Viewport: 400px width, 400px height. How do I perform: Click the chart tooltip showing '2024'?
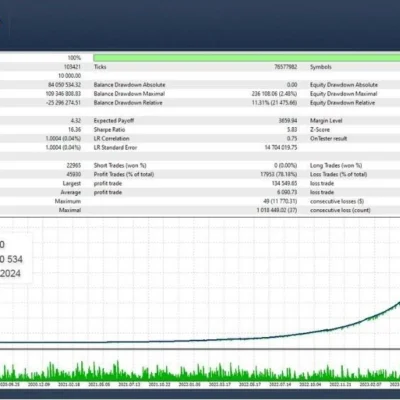pos(15,259)
